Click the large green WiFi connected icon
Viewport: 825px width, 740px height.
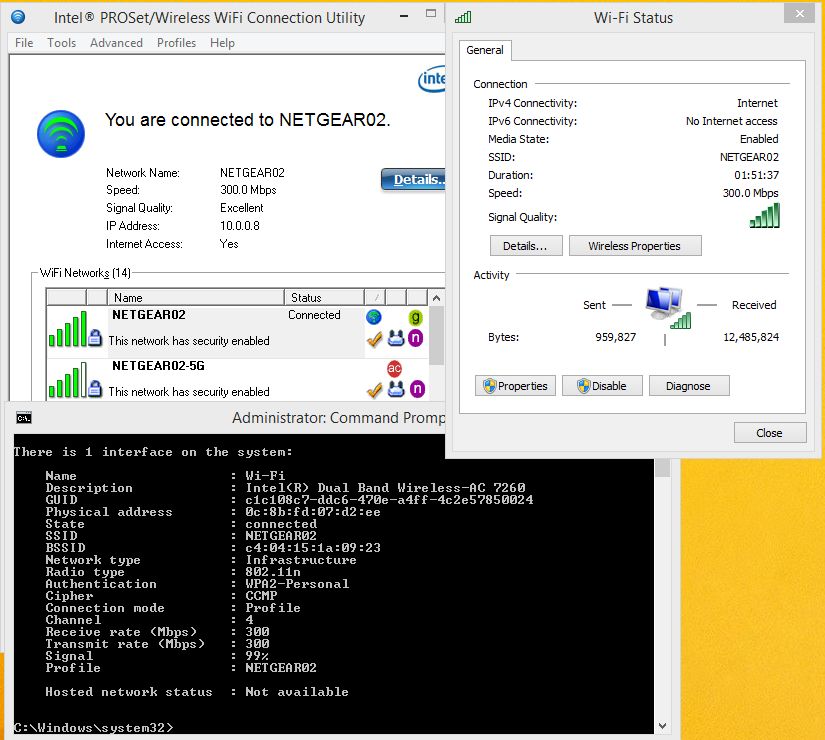(61, 134)
